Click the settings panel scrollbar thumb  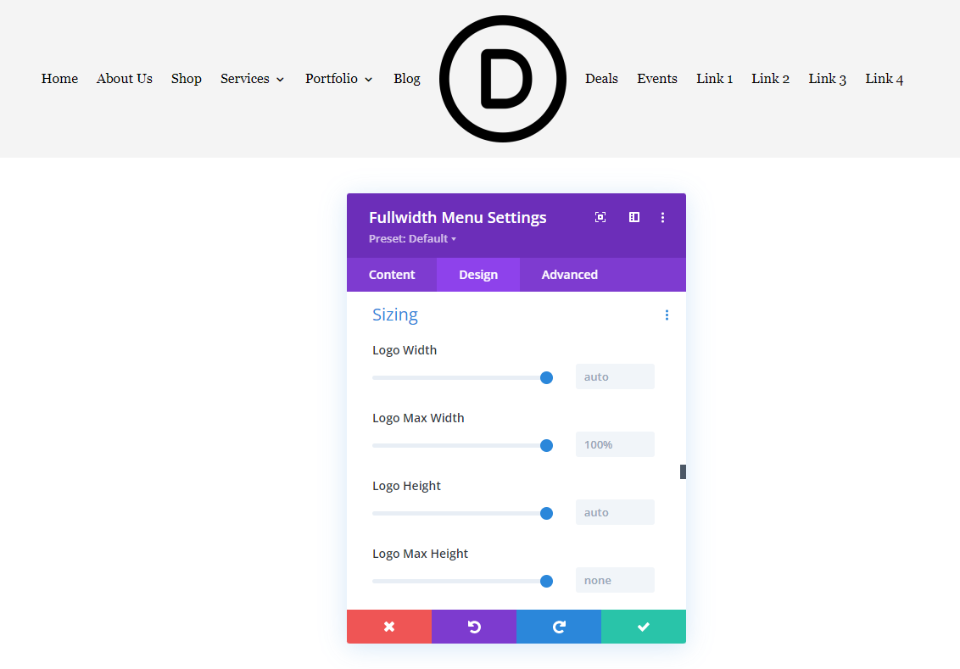coord(683,472)
